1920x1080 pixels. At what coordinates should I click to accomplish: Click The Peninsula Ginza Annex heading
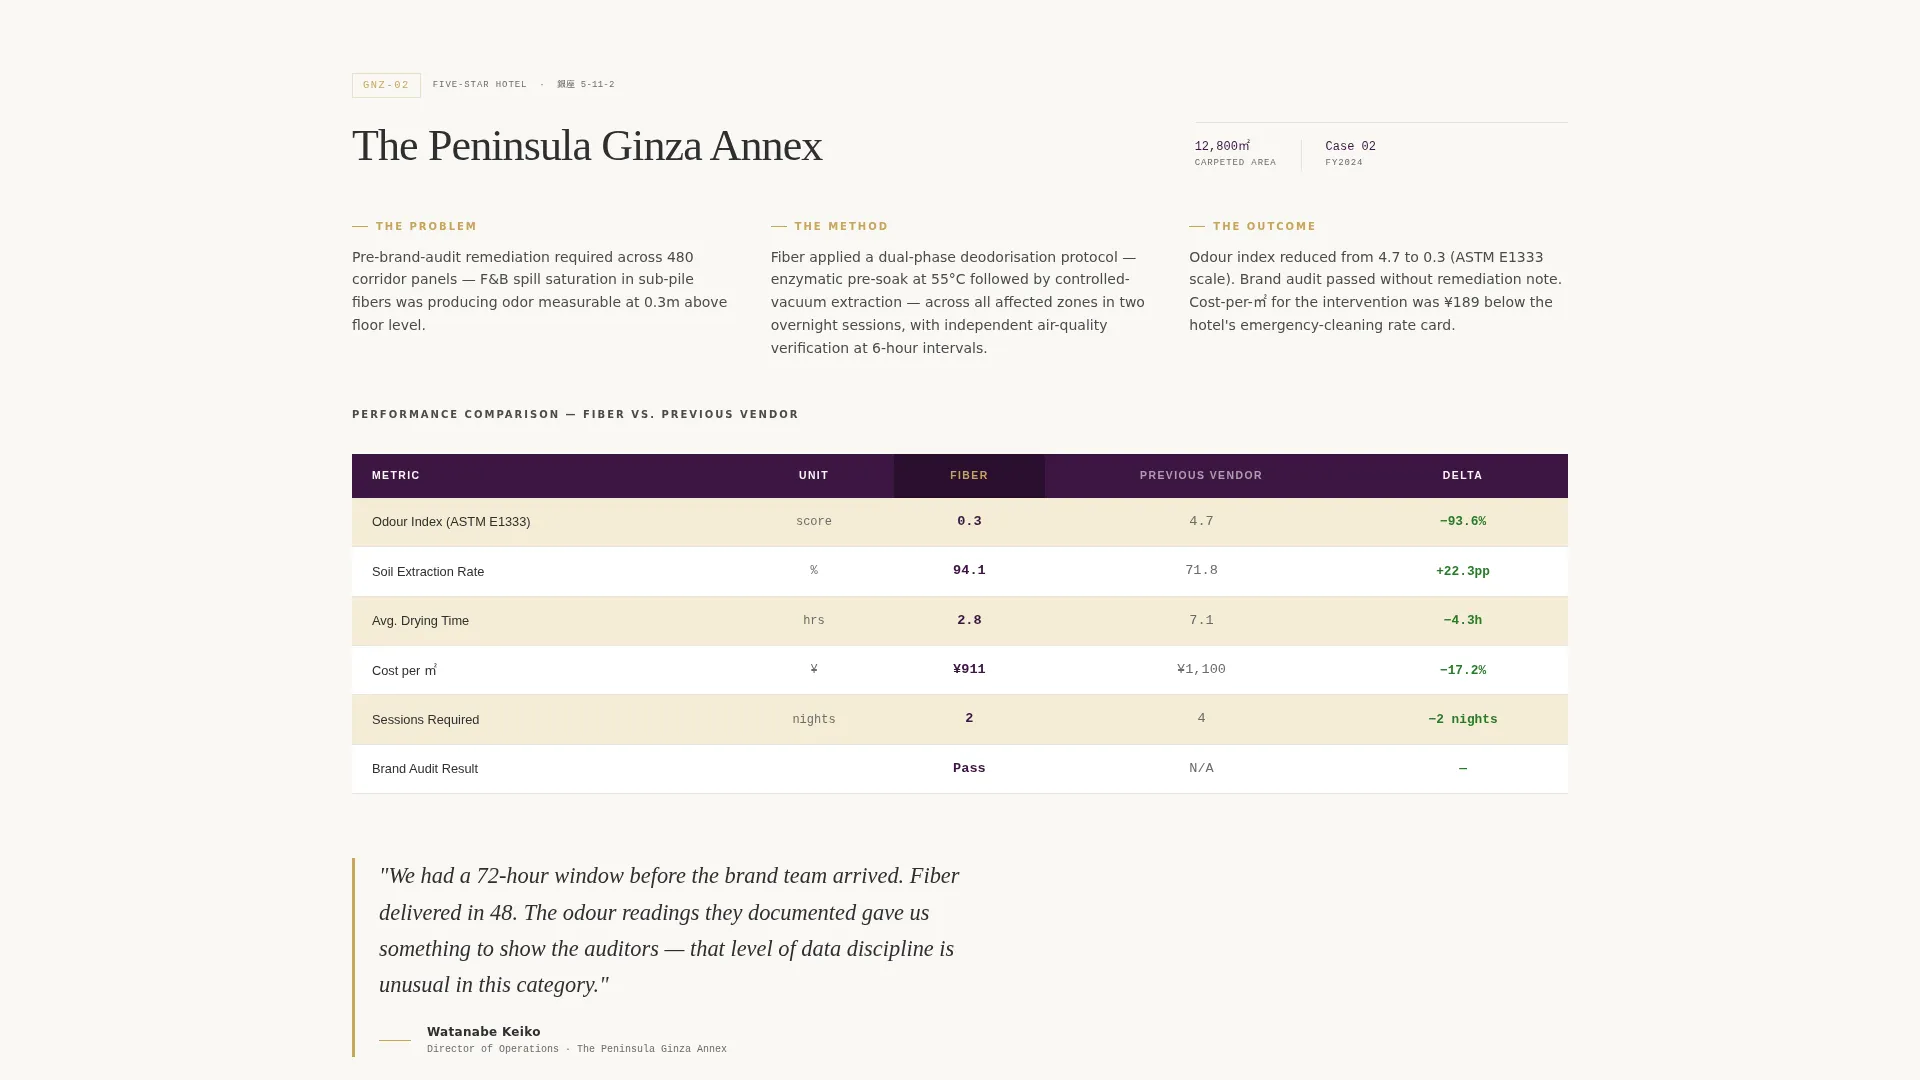[x=587, y=146]
